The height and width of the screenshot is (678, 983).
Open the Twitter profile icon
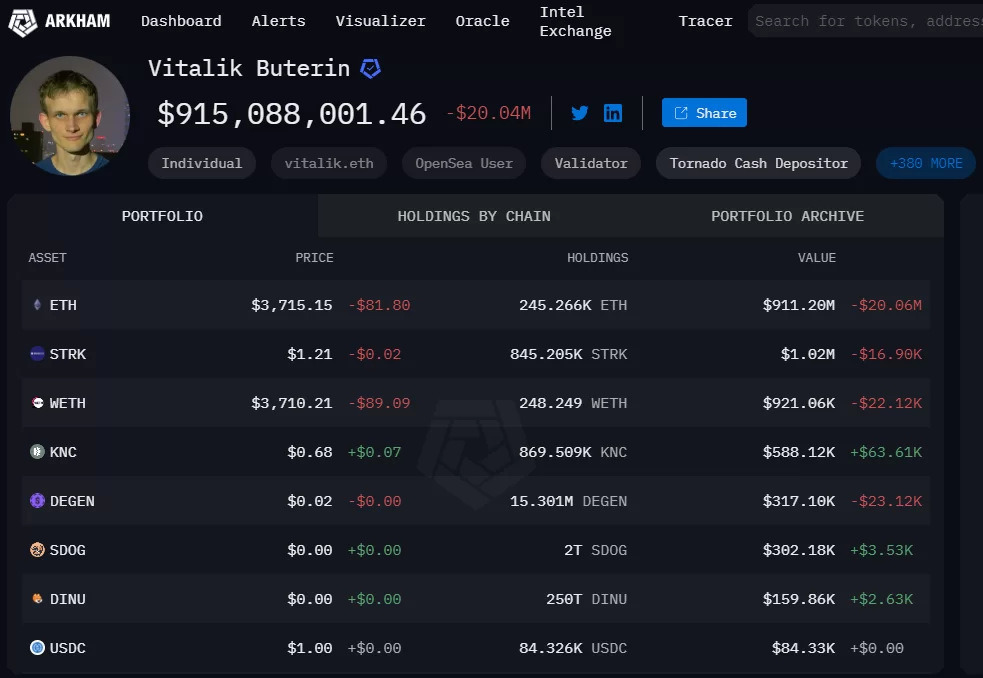pyautogui.click(x=580, y=113)
